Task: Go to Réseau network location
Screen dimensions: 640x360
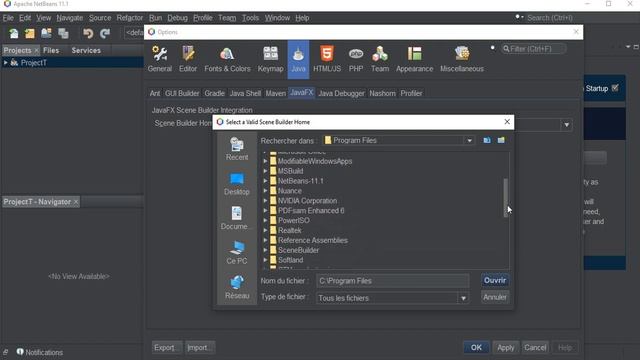Action: (x=237, y=288)
